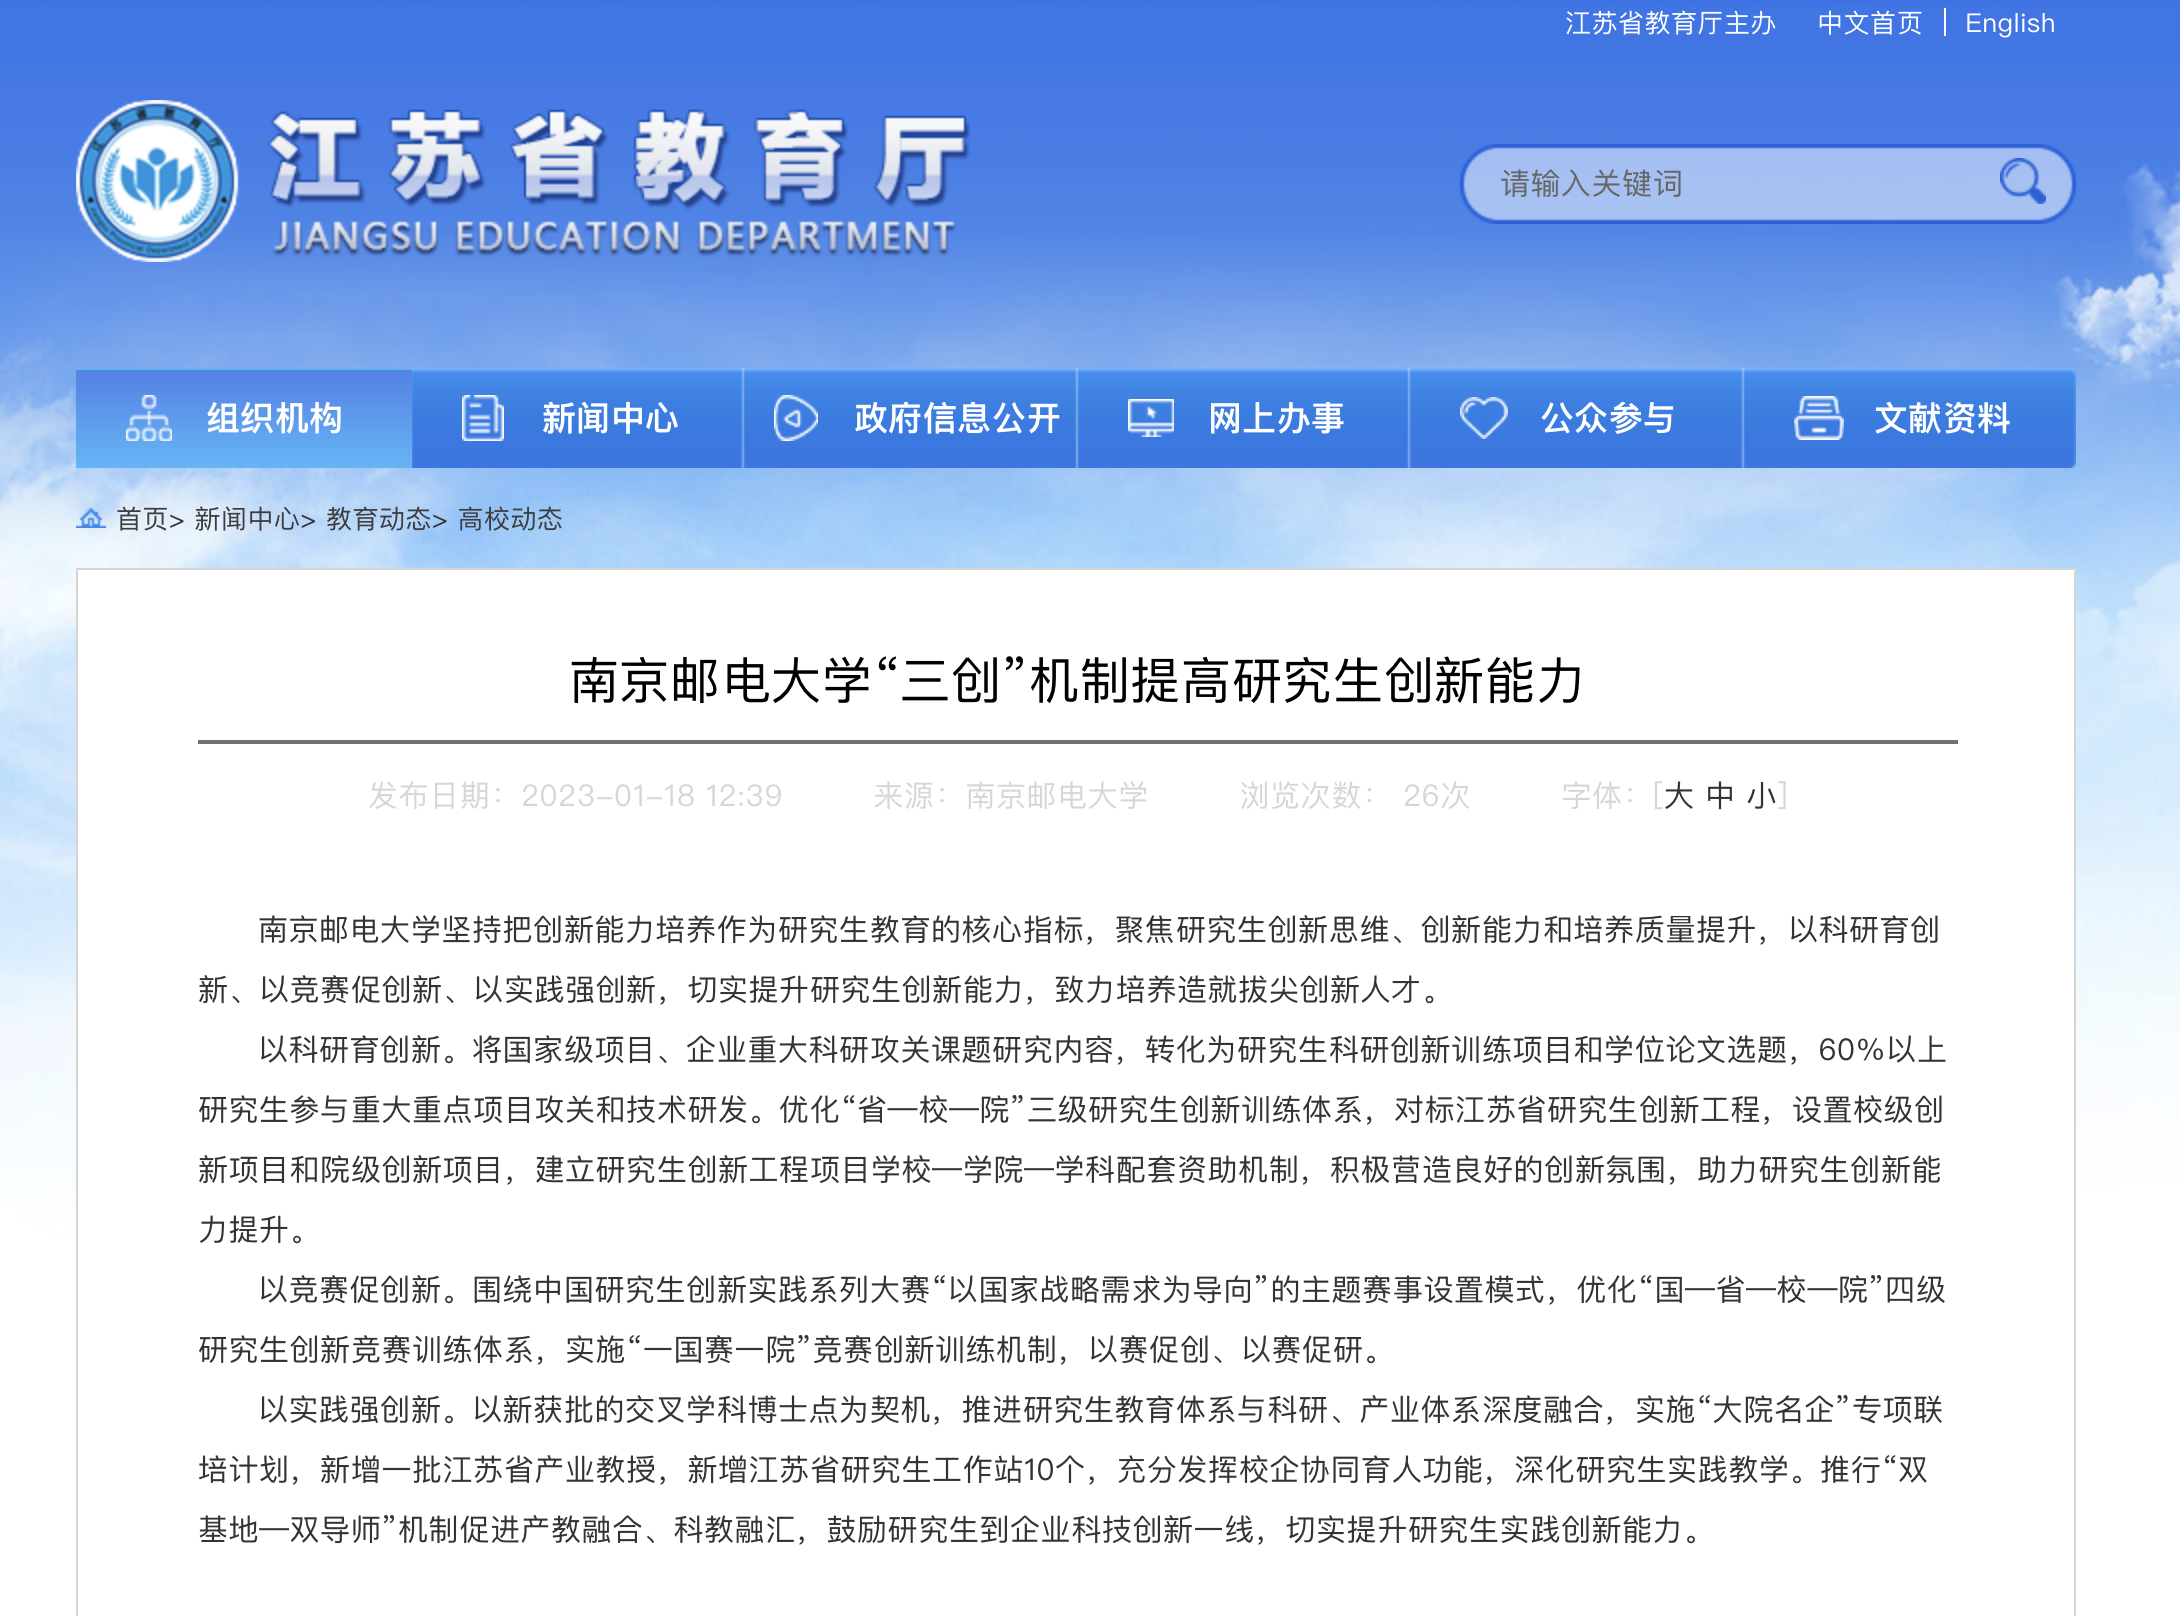Click the icon beside 政府信息公开
The height and width of the screenshot is (1616, 2180).
point(795,418)
